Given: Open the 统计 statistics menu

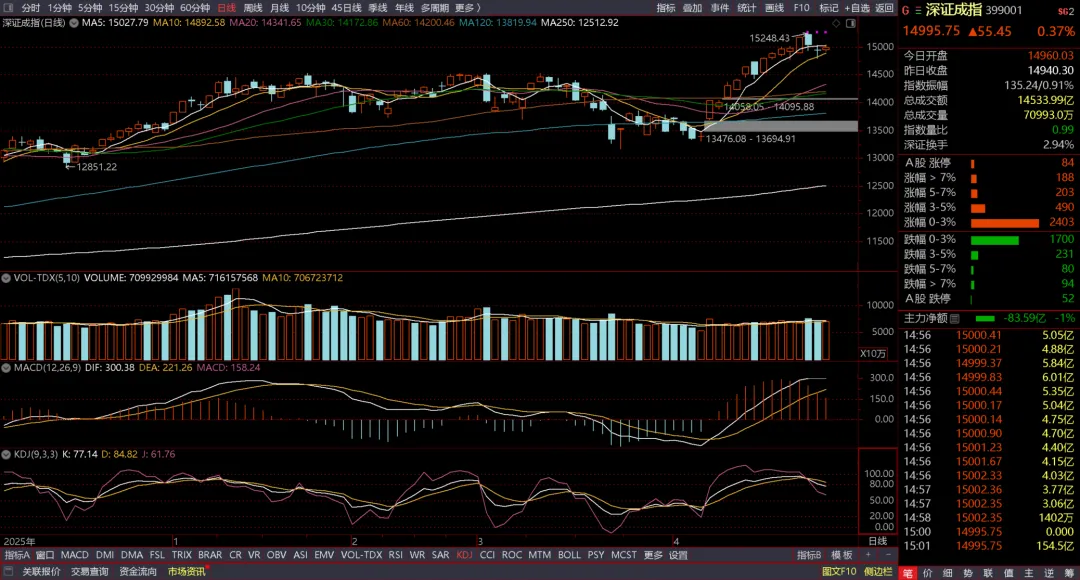Looking at the screenshot, I should click(747, 8).
